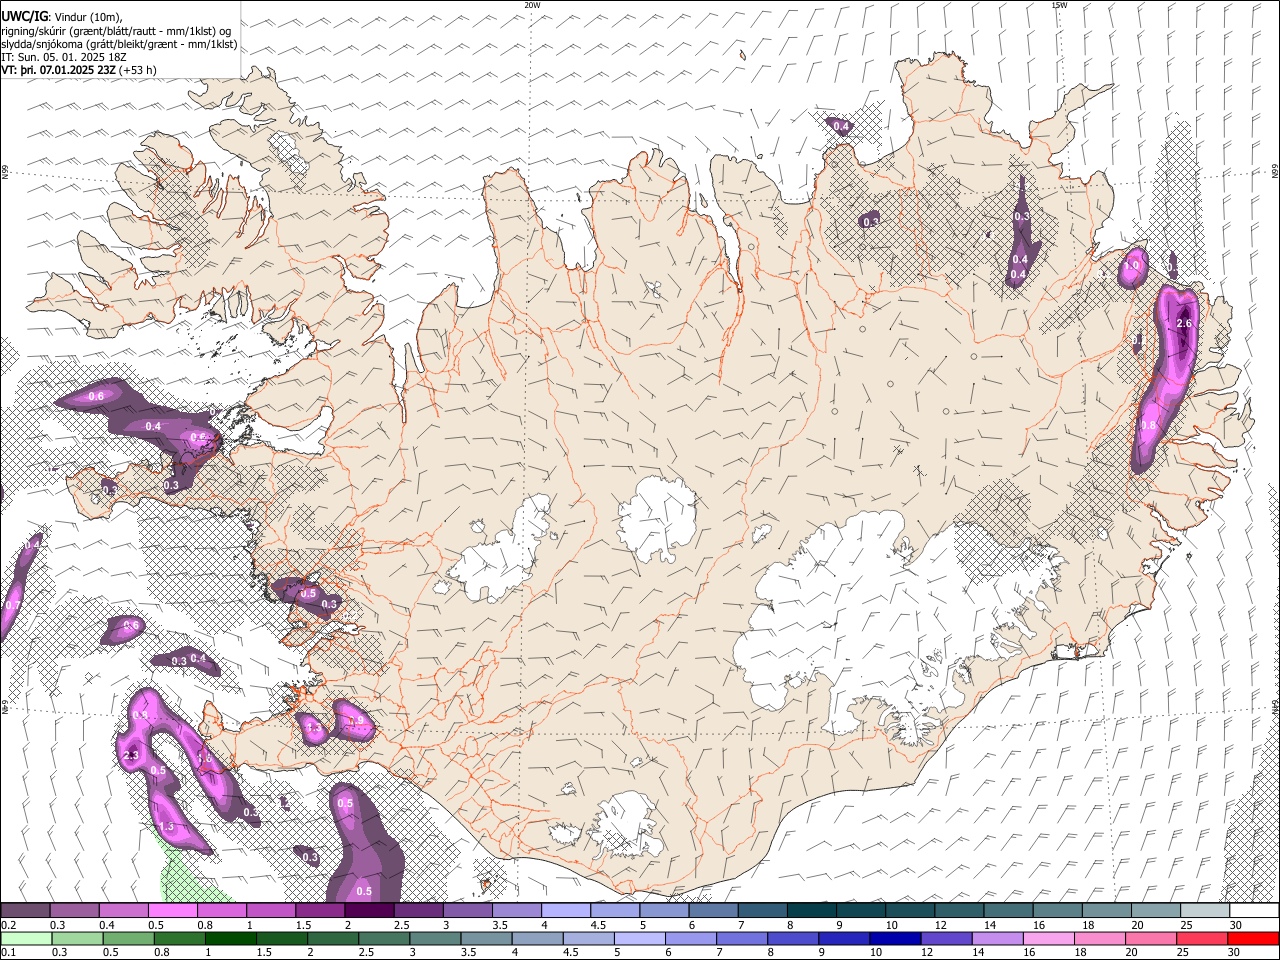Screen dimensions: 1280x960
Task: Click the "64N" latitude label at the left edge
Action: [x=5, y=708]
